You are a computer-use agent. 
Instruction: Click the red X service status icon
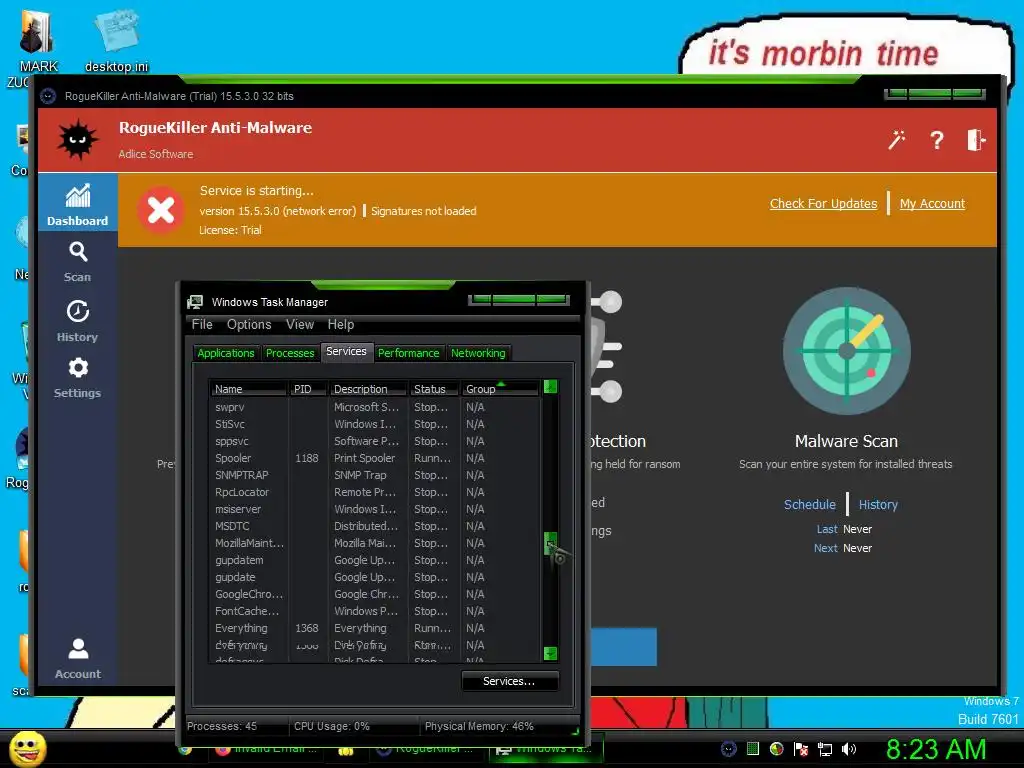161,210
